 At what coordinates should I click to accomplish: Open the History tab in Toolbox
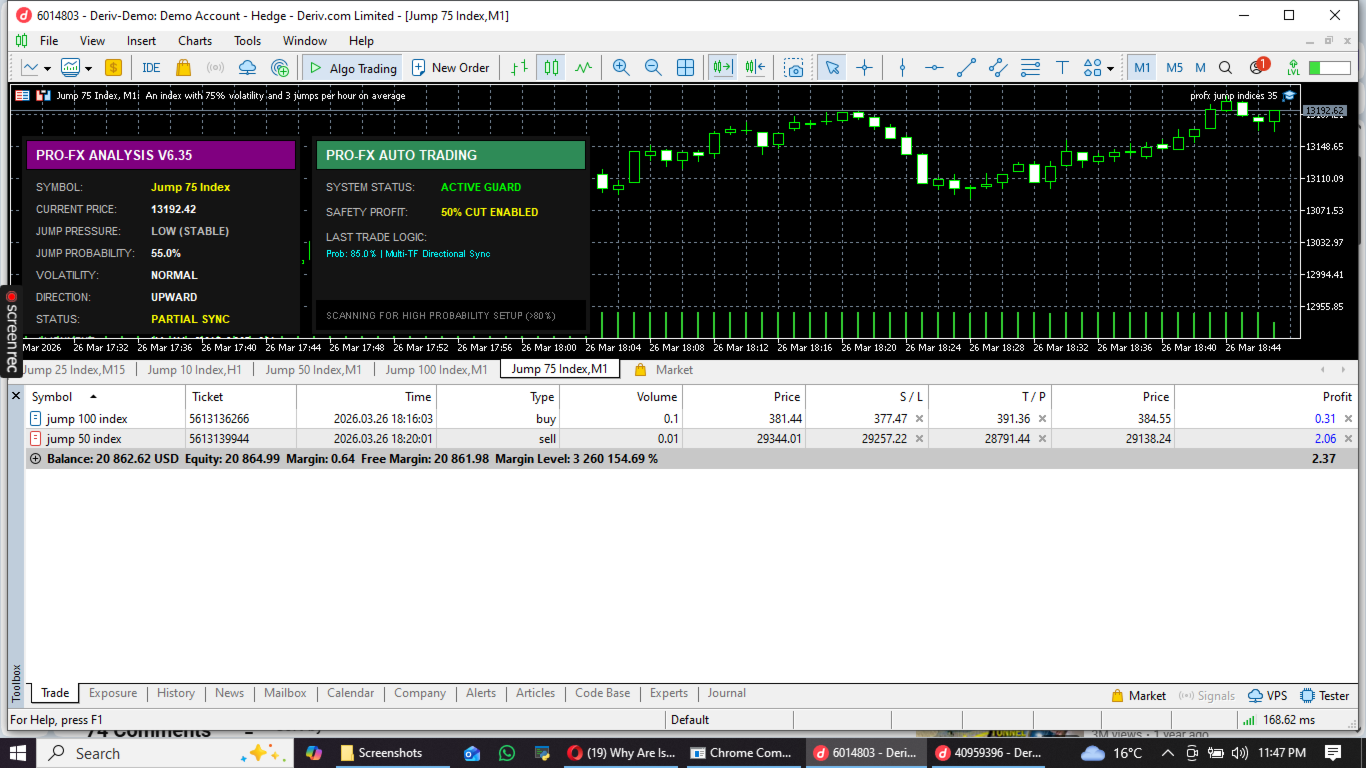tap(176, 693)
